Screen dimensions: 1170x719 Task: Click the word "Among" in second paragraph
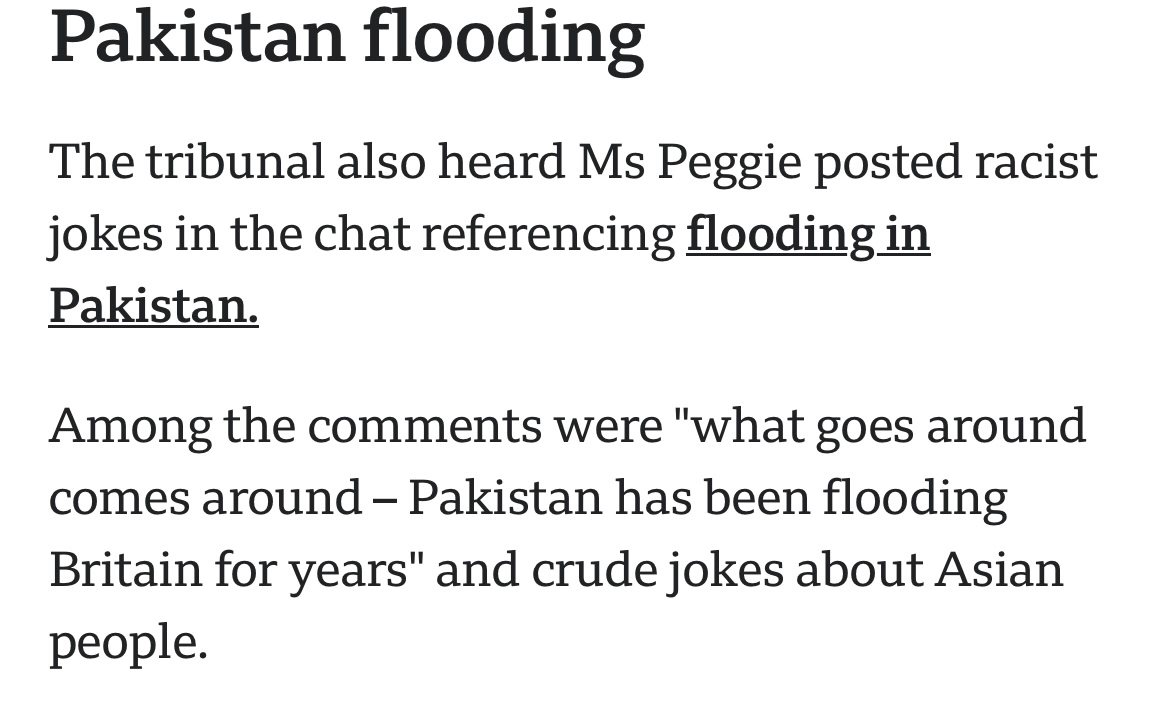pyautogui.click(x=129, y=426)
